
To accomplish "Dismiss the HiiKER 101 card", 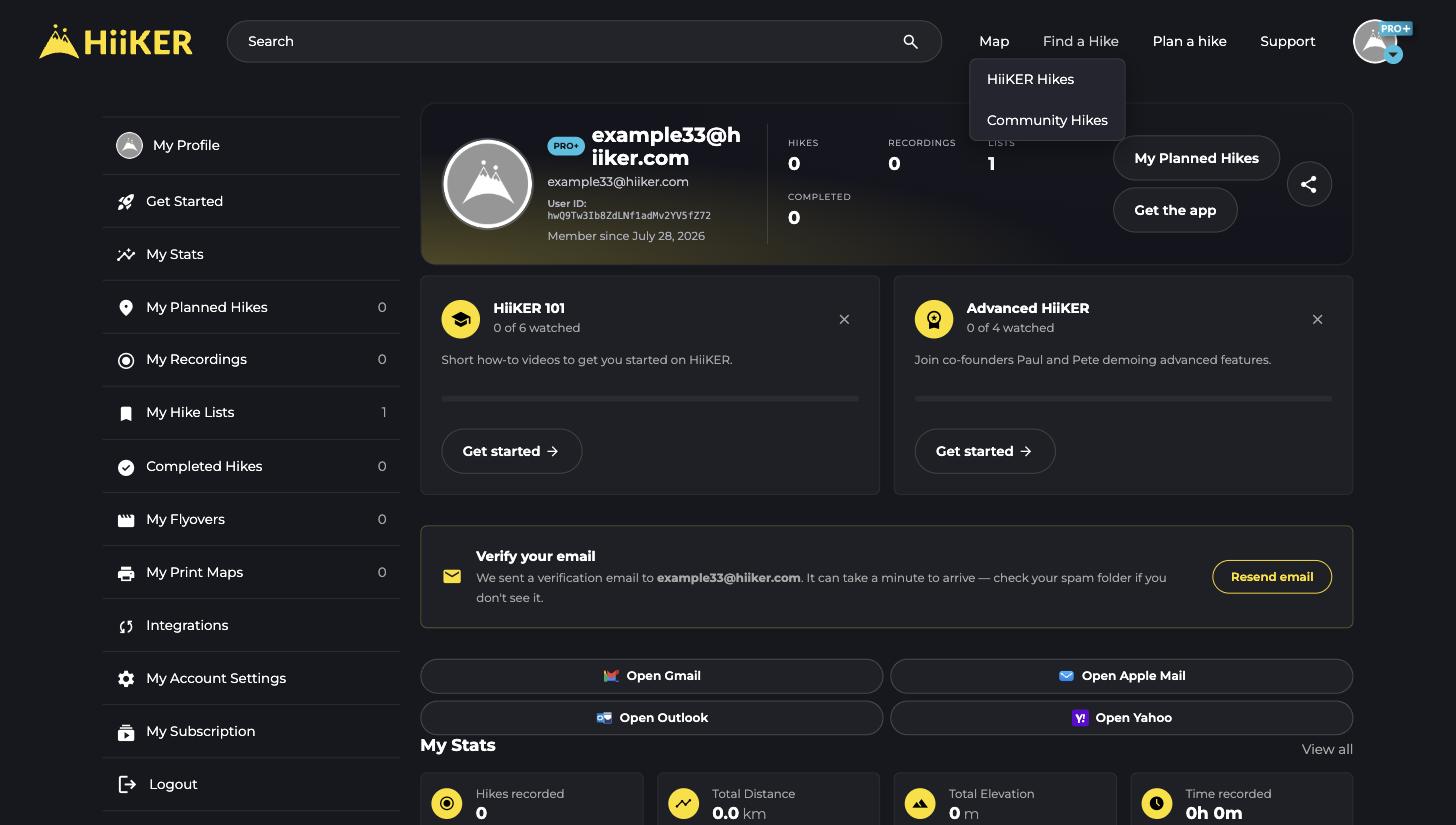I will [x=844, y=319].
